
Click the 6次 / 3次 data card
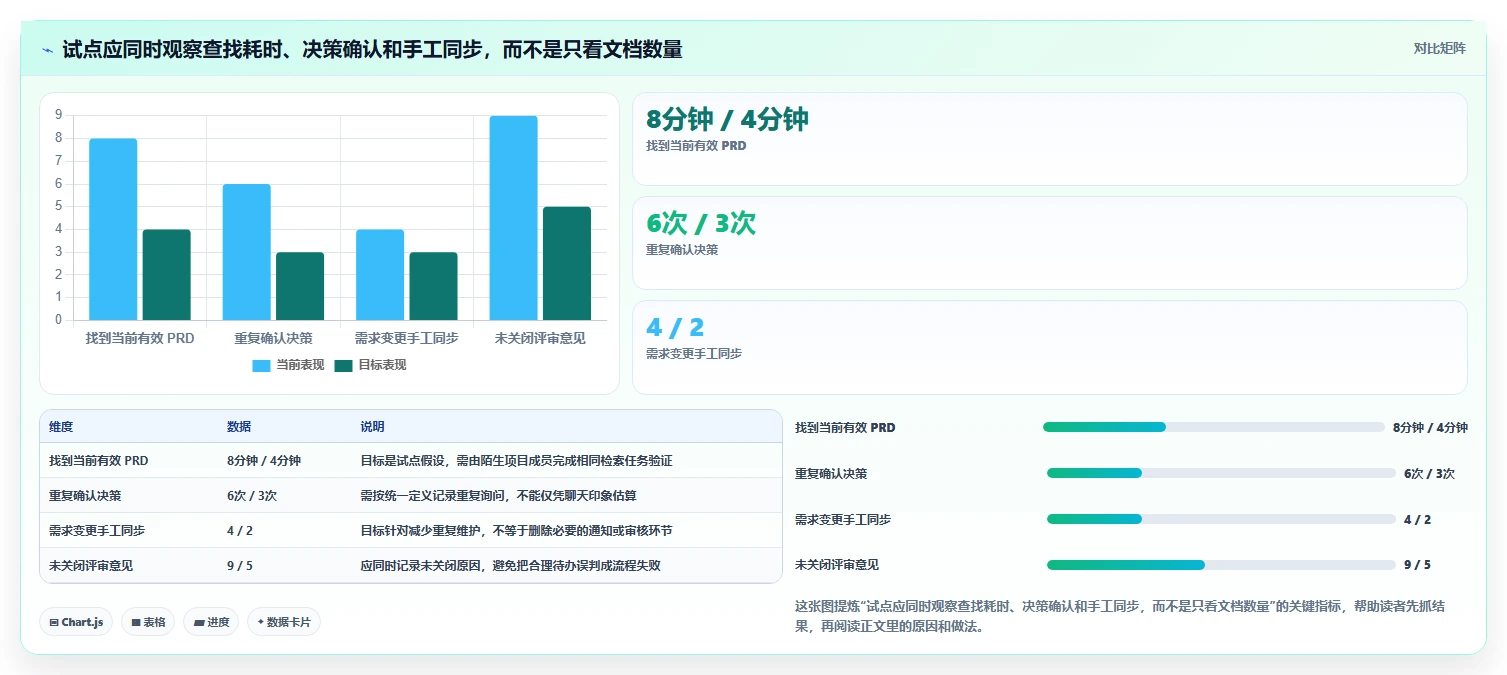click(1050, 243)
